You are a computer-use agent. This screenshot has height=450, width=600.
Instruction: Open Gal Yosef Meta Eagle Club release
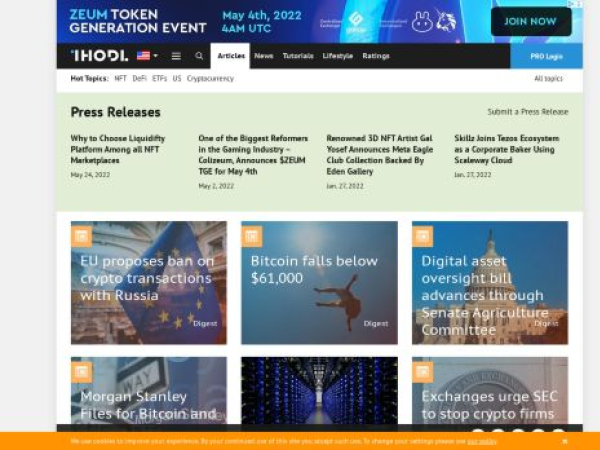point(380,155)
